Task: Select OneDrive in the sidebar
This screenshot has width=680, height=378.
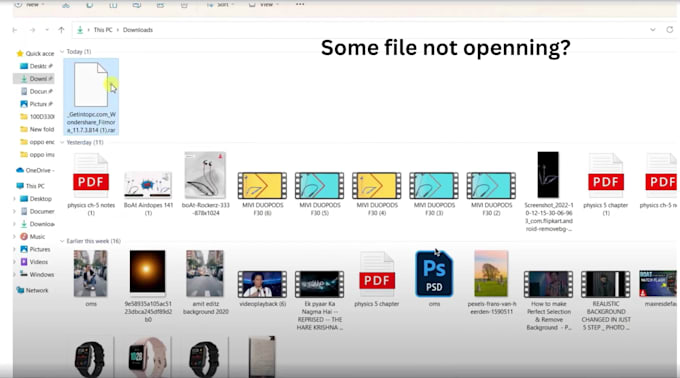Action: click(x=35, y=170)
